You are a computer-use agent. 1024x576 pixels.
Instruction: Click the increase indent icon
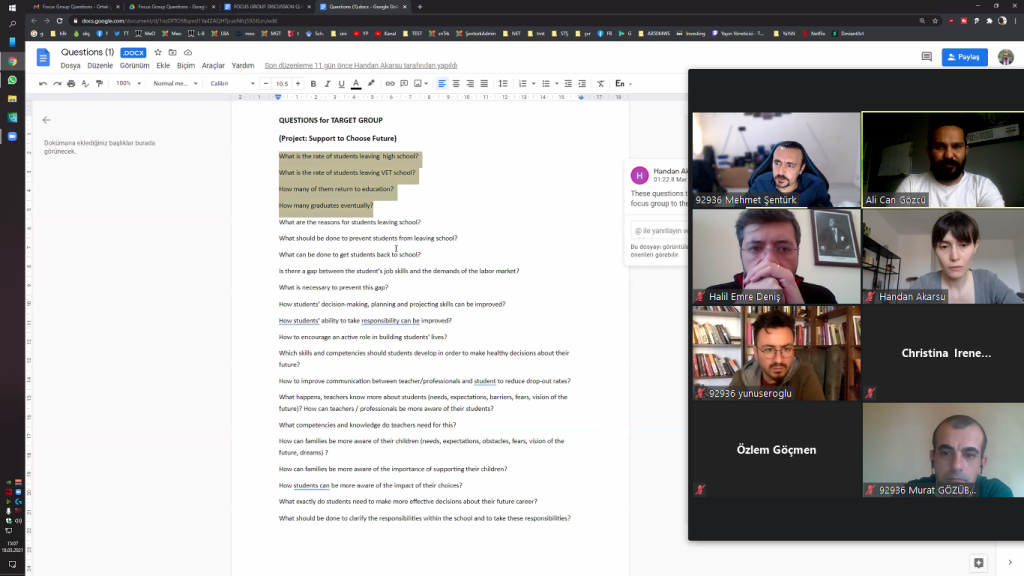coord(582,84)
